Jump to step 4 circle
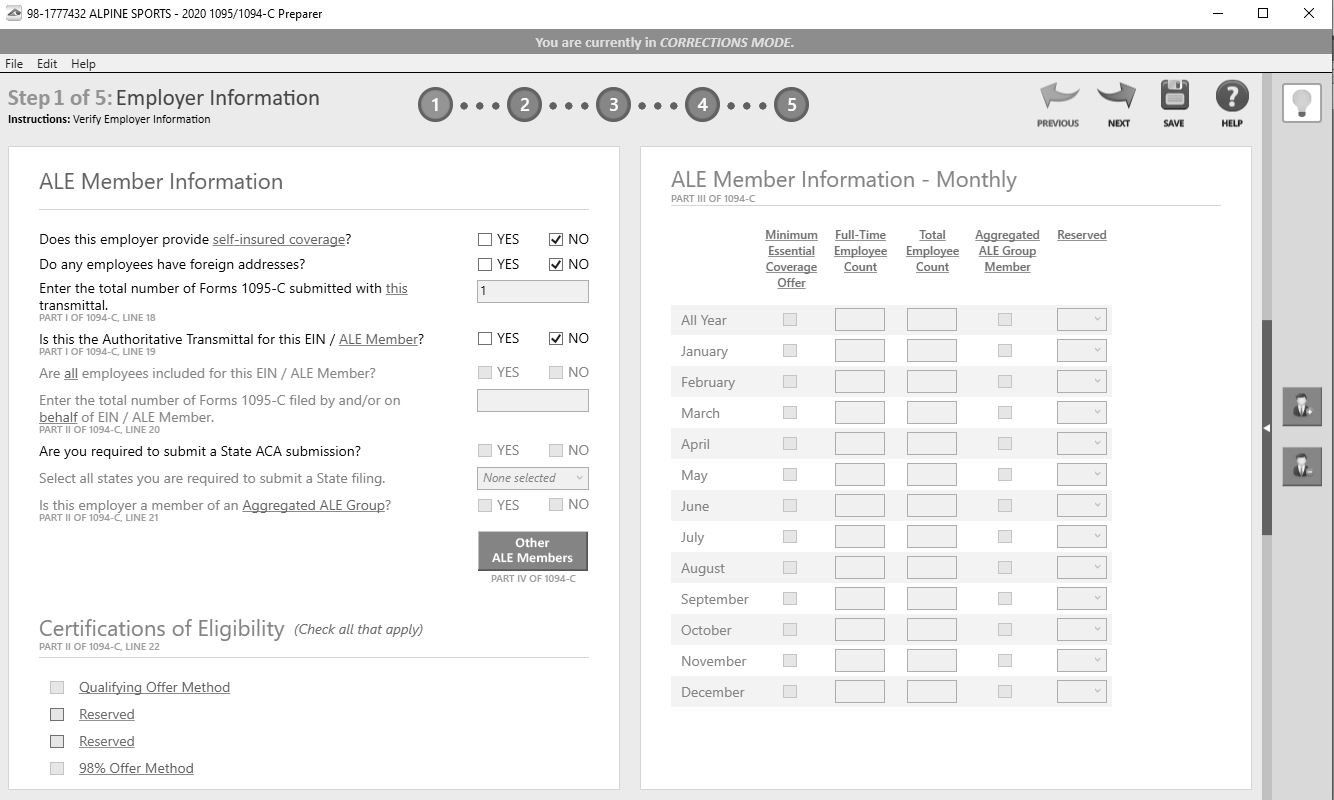 [x=702, y=104]
